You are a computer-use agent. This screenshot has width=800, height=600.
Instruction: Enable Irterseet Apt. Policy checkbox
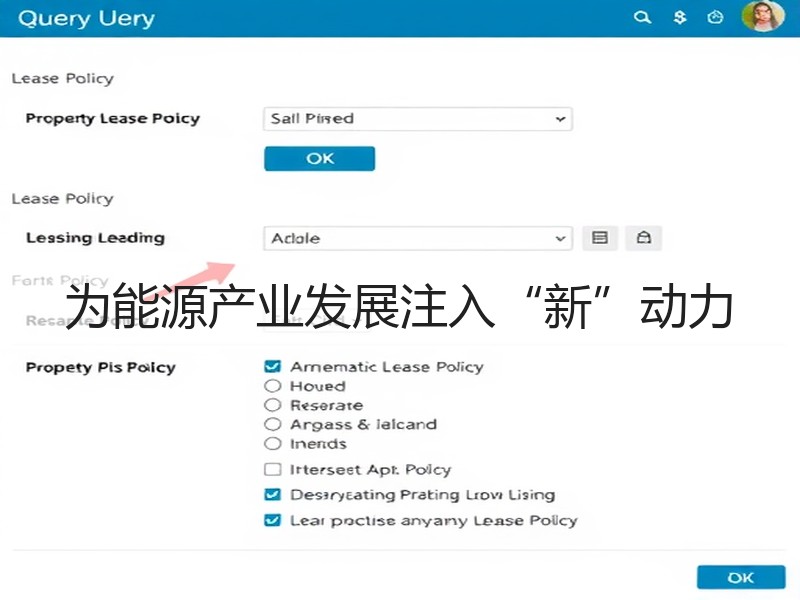272,469
